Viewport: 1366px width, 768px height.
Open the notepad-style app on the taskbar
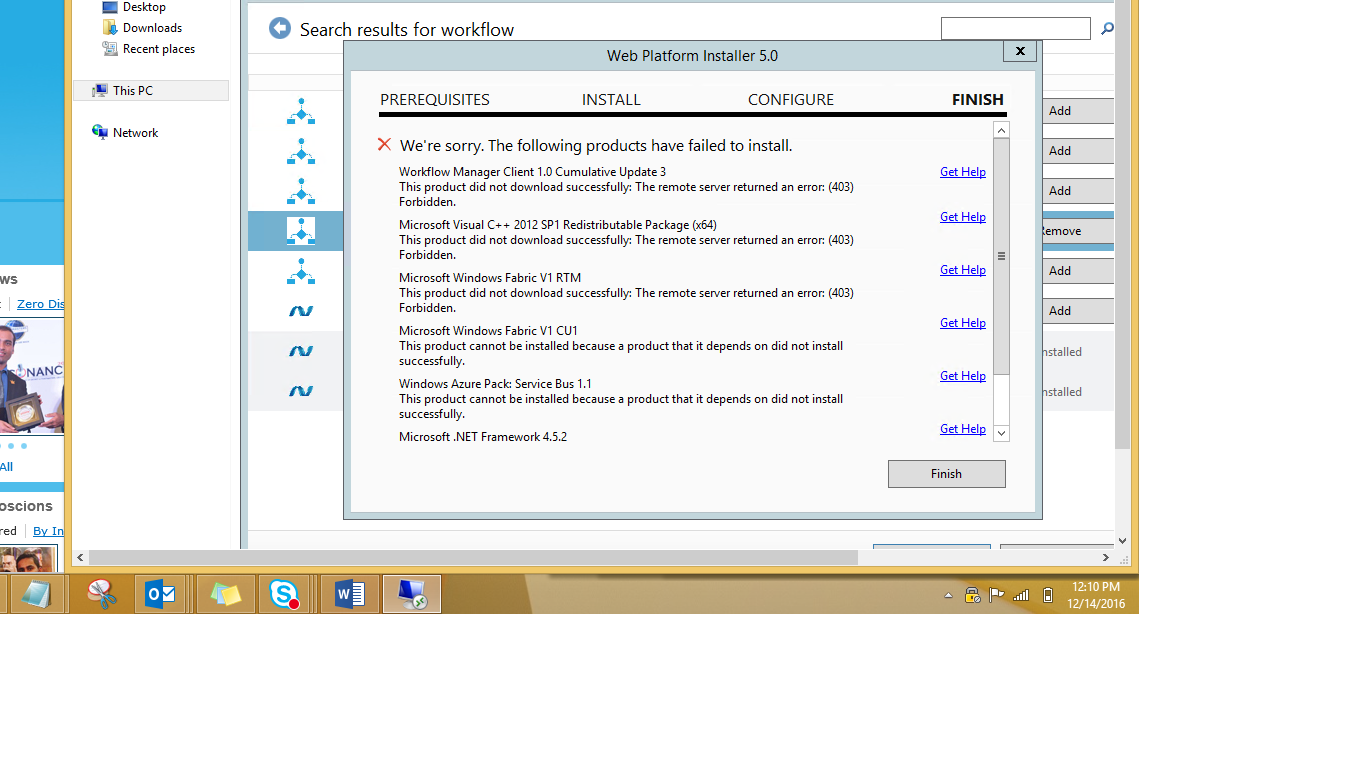[37, 594]
